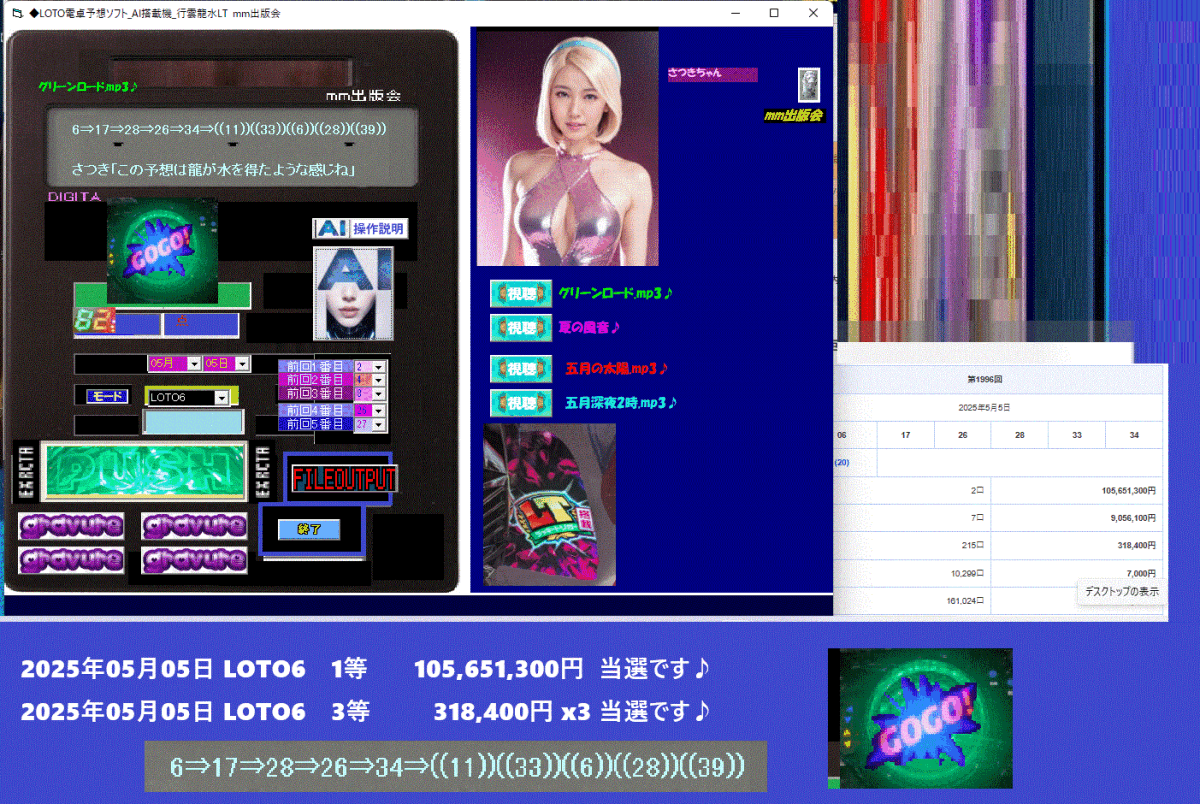Image resolution: width=1200 pixels, height=804 pixels.
Task: Click the LT machine photo thumbnail
Action: [x=548, y=505]
